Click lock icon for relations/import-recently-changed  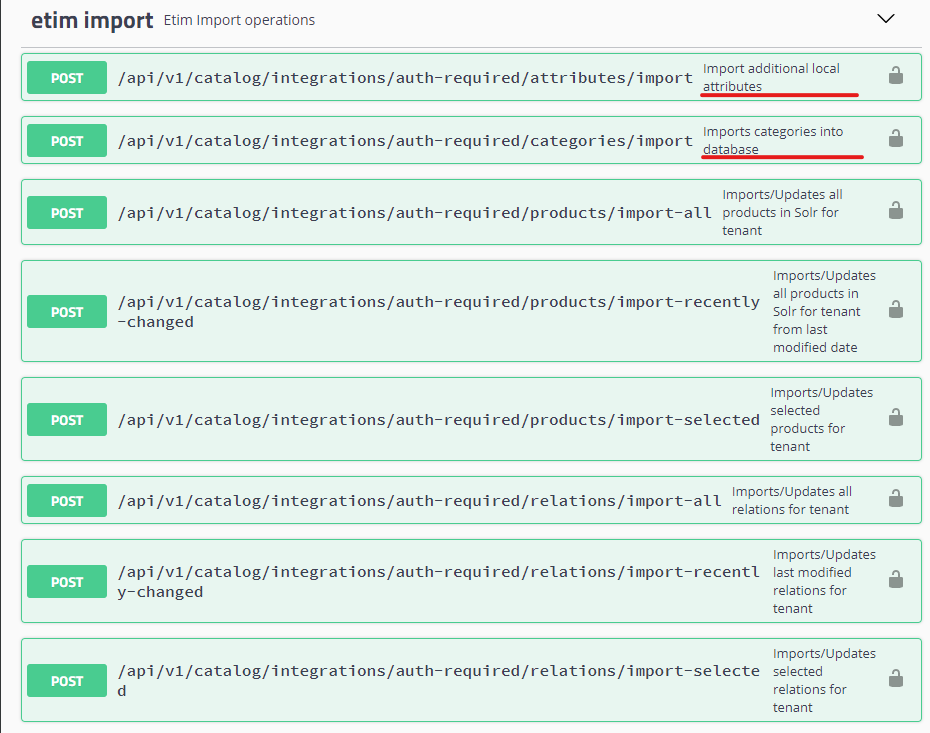[896, 579]
